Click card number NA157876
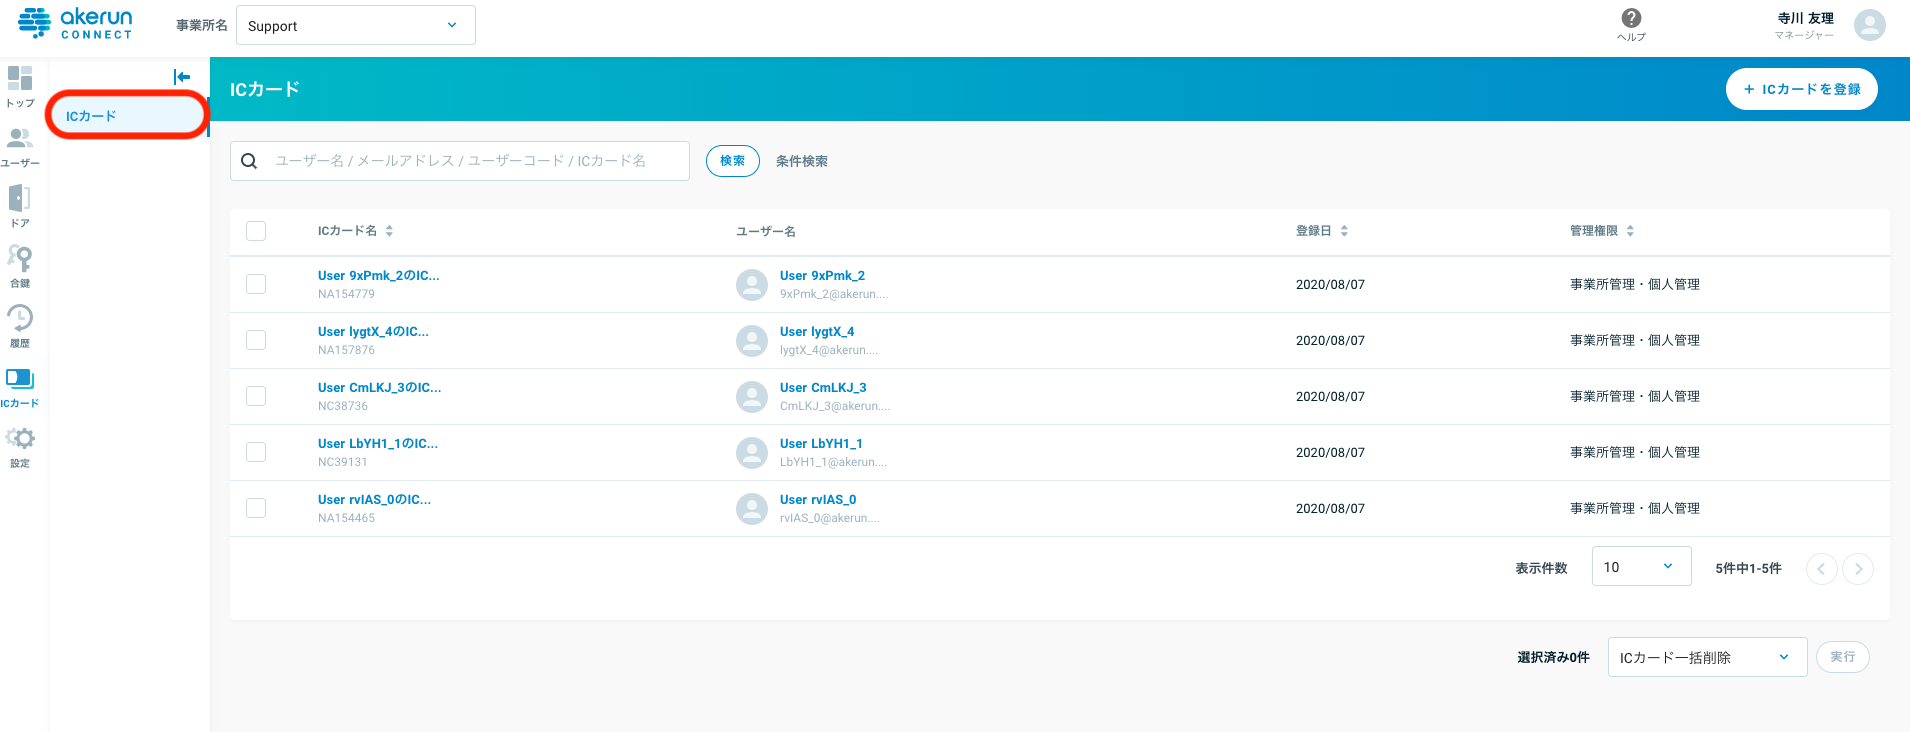The width and height of the screenshot is (1910, 732). pyautogui.click(x=346, y=350)
